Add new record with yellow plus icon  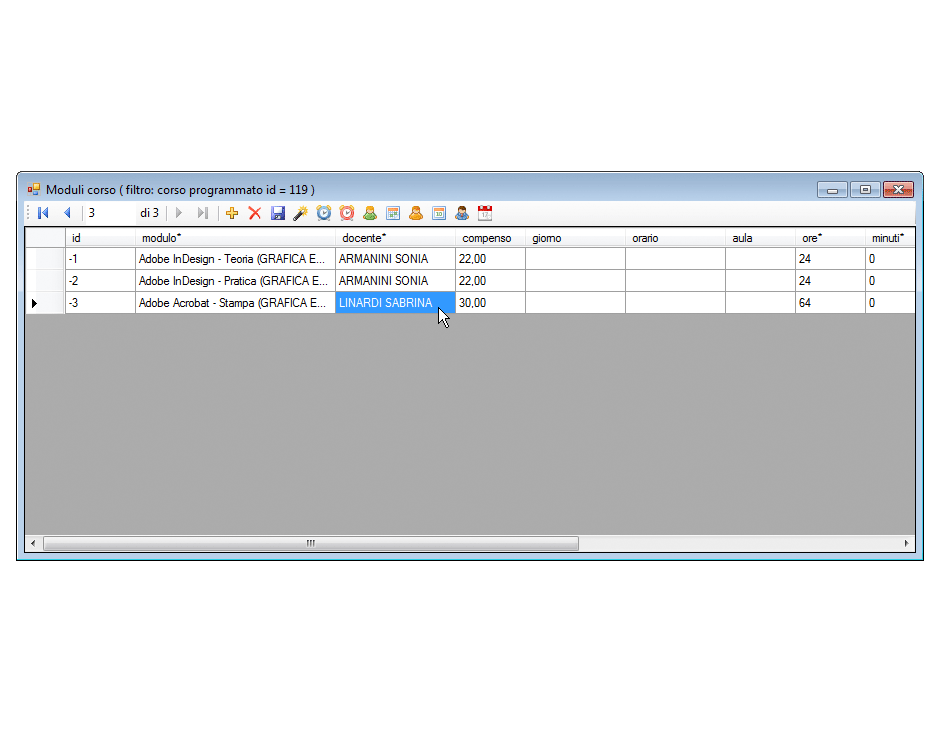(232, 213)
